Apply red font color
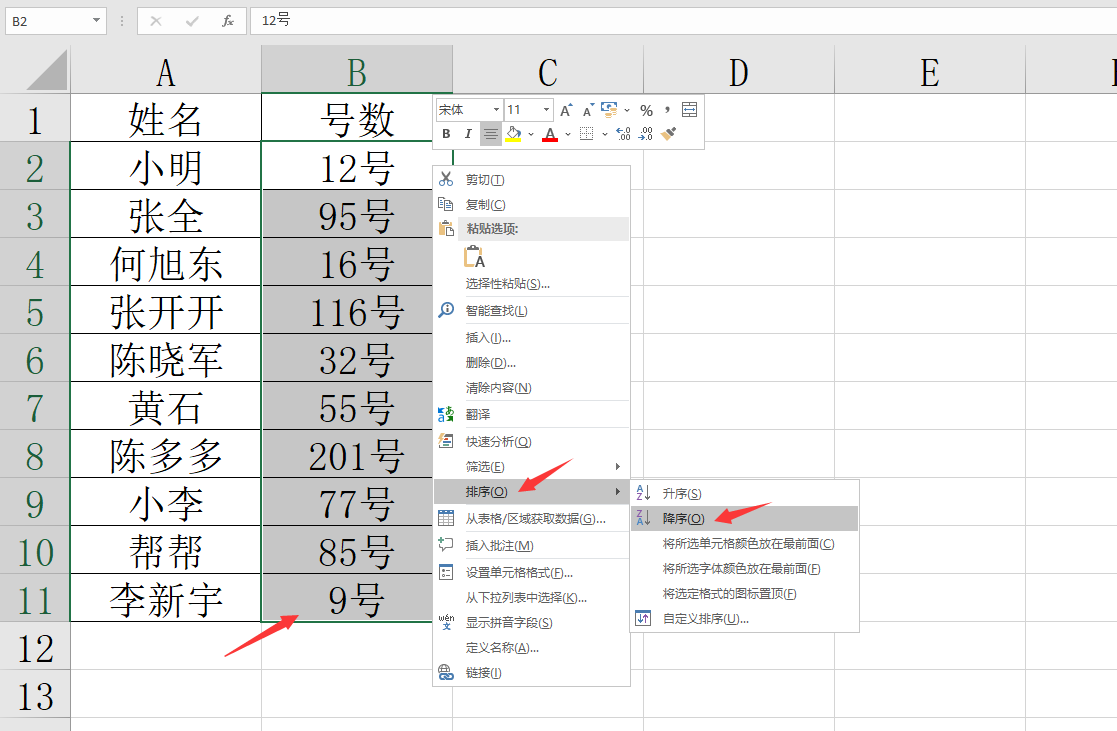This screenshot has width=1117, height=731. coord(550,133)
